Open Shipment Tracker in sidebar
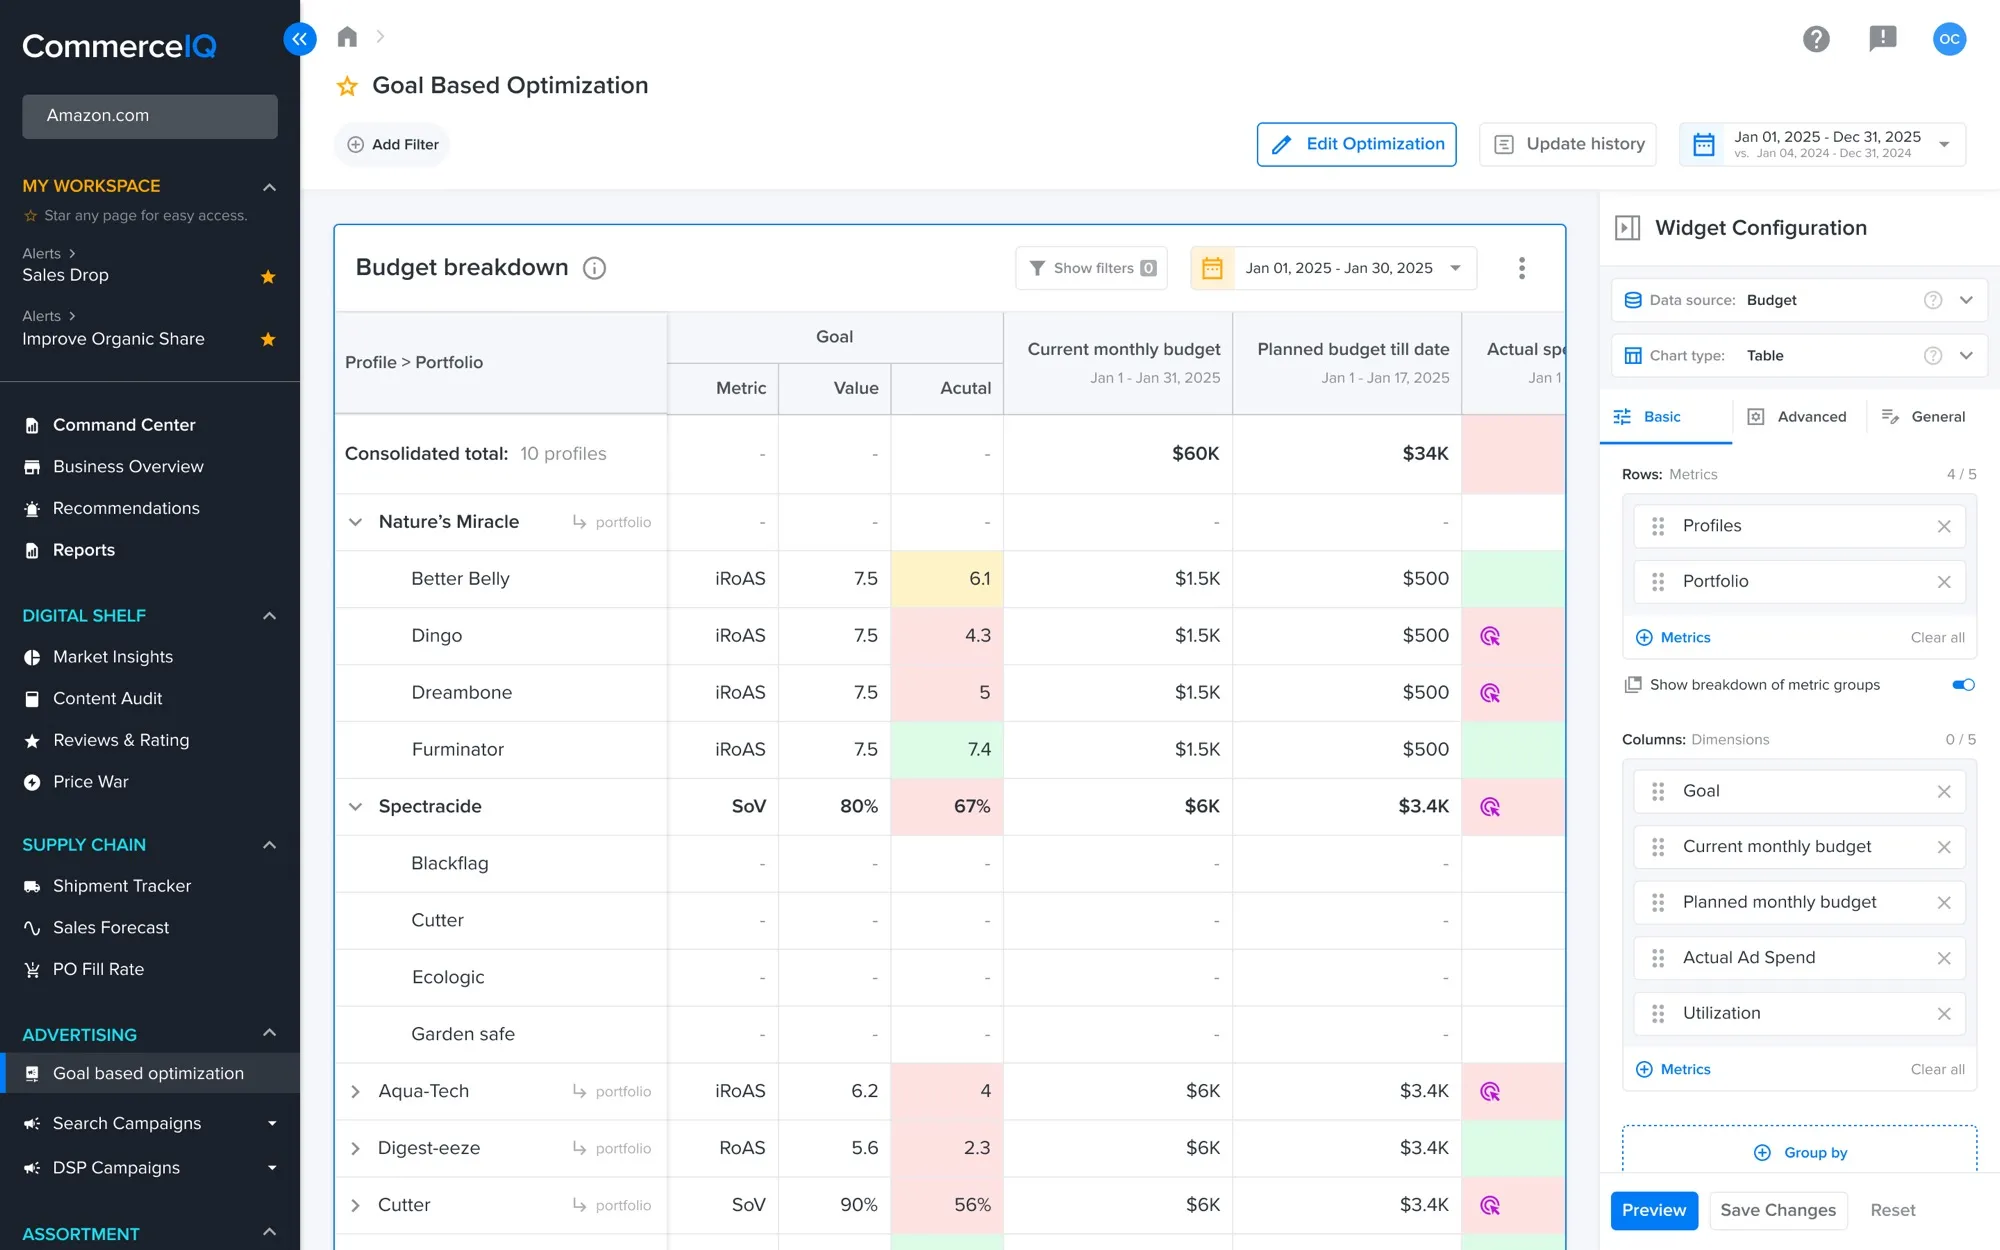2000x1250 pixels. click(122, 886)
